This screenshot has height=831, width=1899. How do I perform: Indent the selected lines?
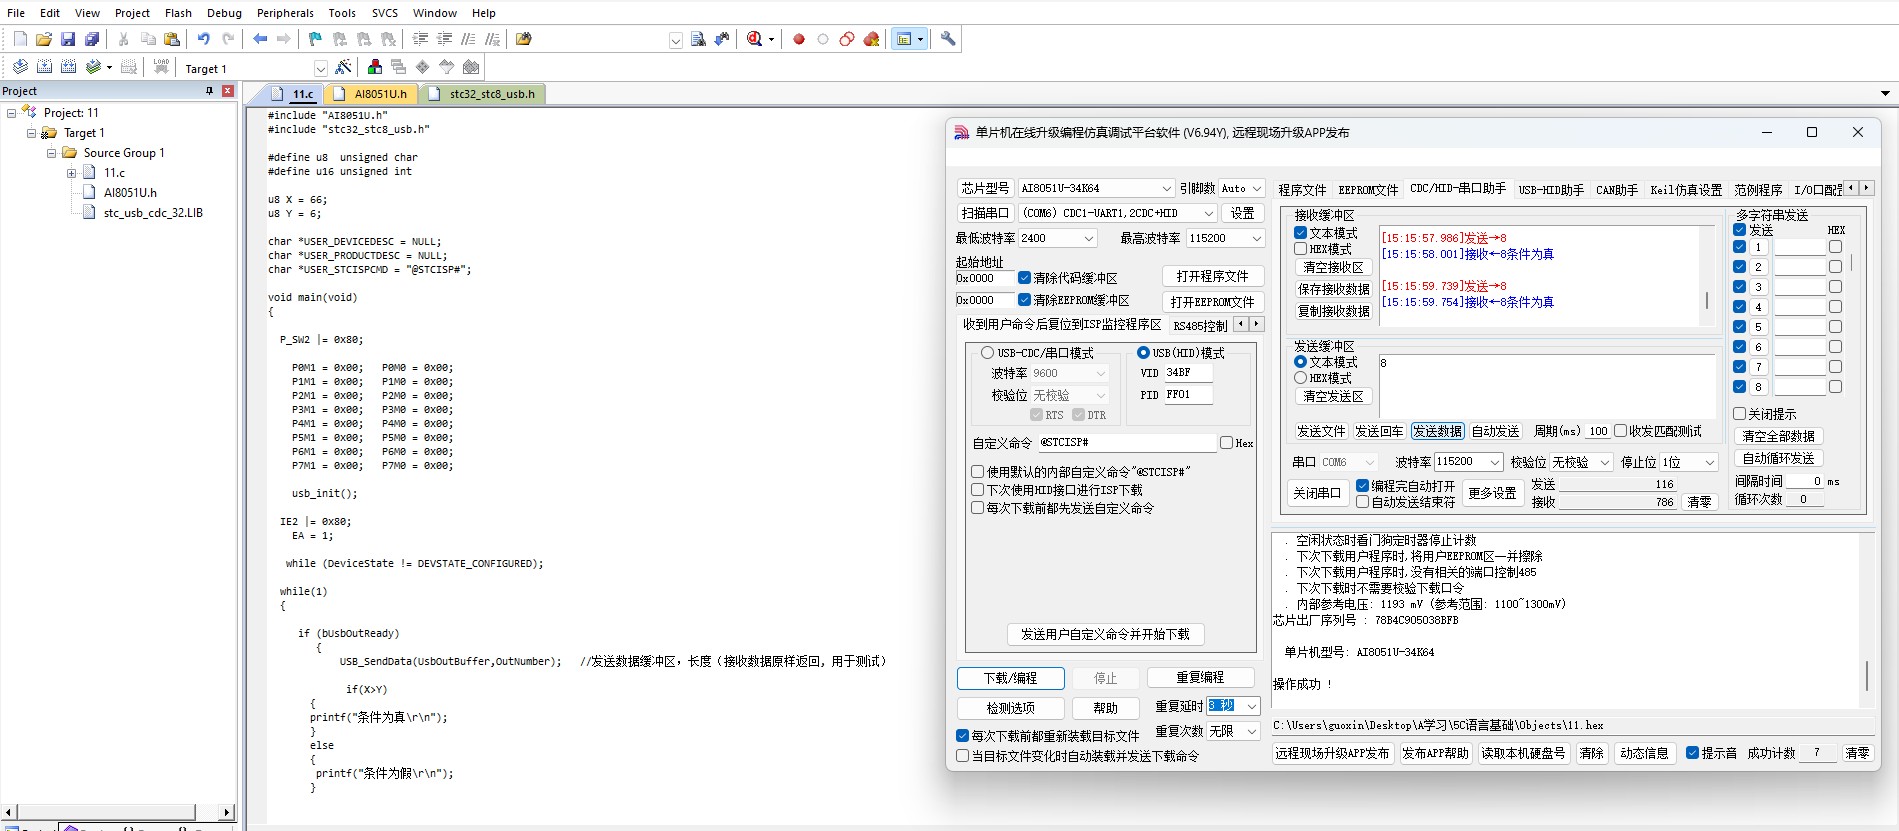click(420, 39)
